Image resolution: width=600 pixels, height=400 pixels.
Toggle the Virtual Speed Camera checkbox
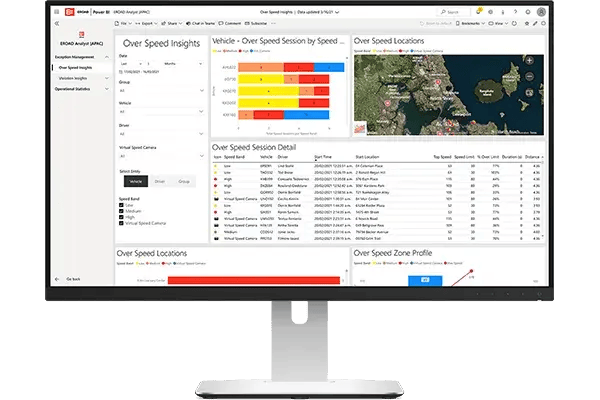(x=121, y=223)
